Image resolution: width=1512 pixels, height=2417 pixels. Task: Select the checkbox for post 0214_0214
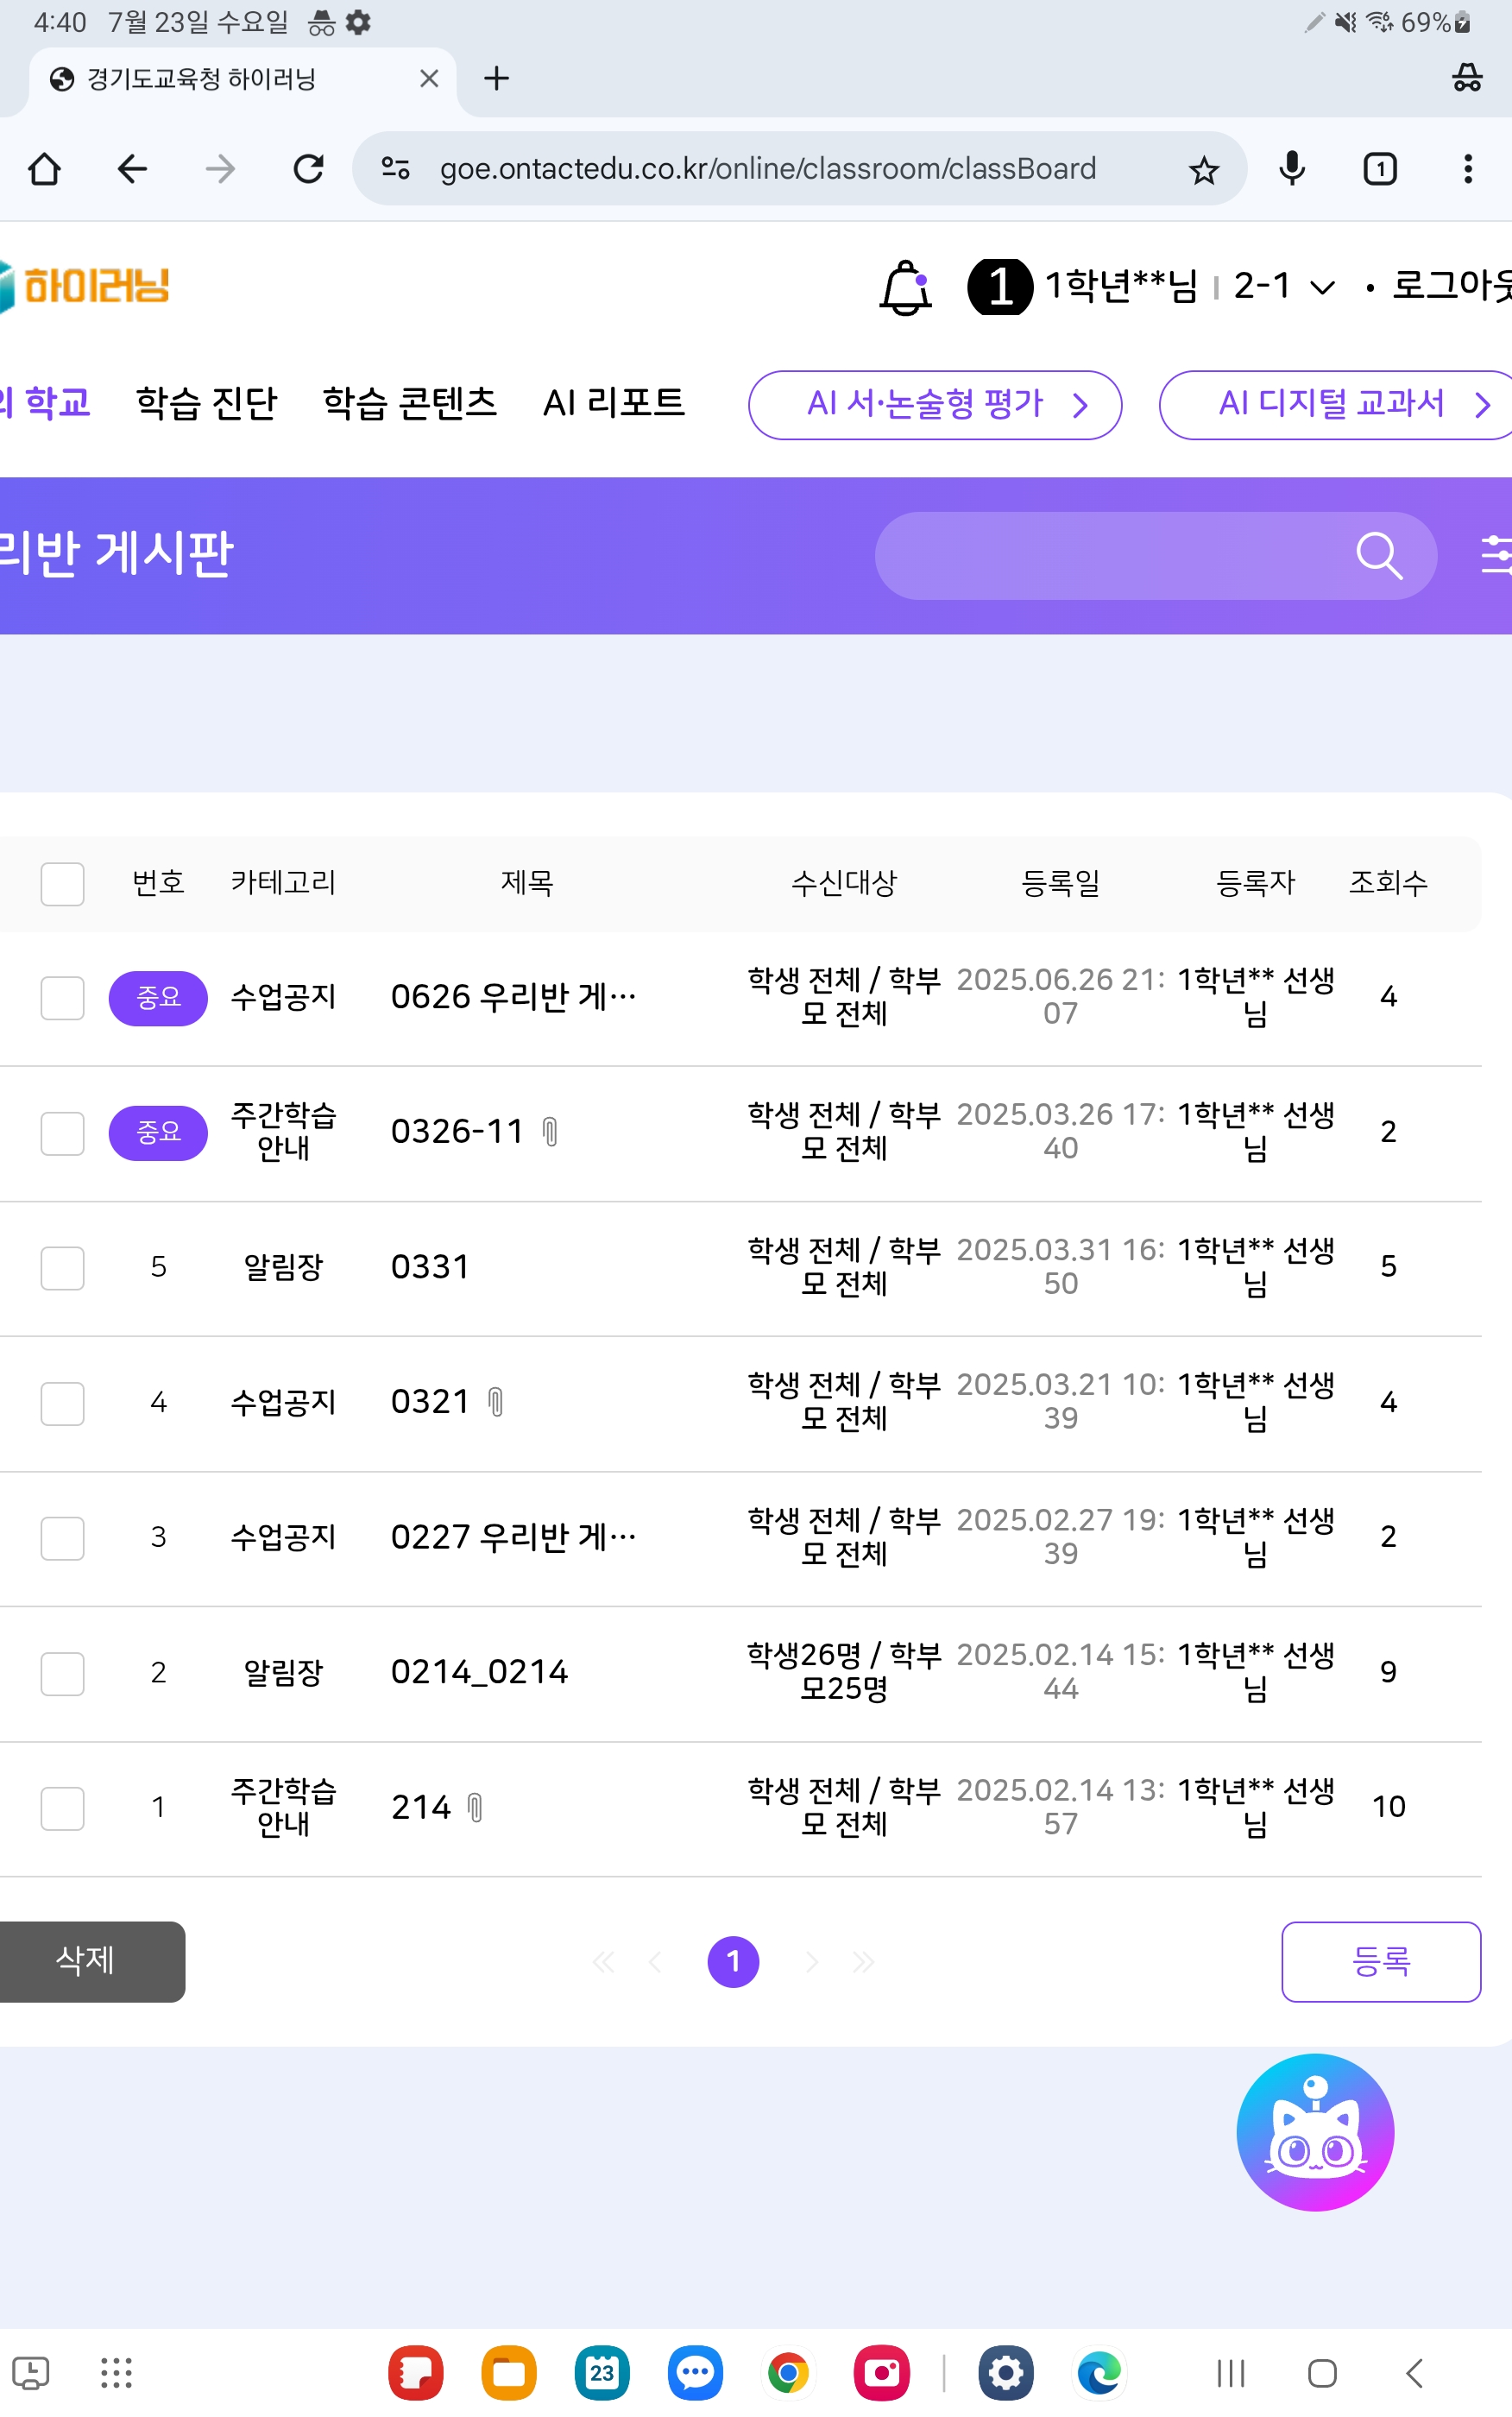click(x=62, y=1672)
